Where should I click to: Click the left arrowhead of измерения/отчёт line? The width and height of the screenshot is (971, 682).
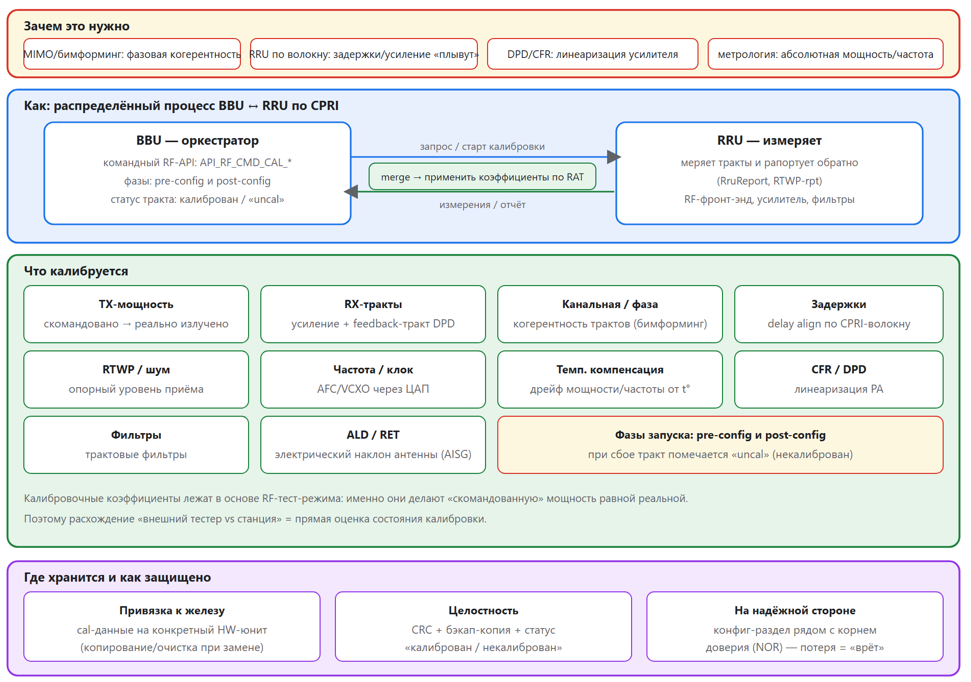[351, 191]
